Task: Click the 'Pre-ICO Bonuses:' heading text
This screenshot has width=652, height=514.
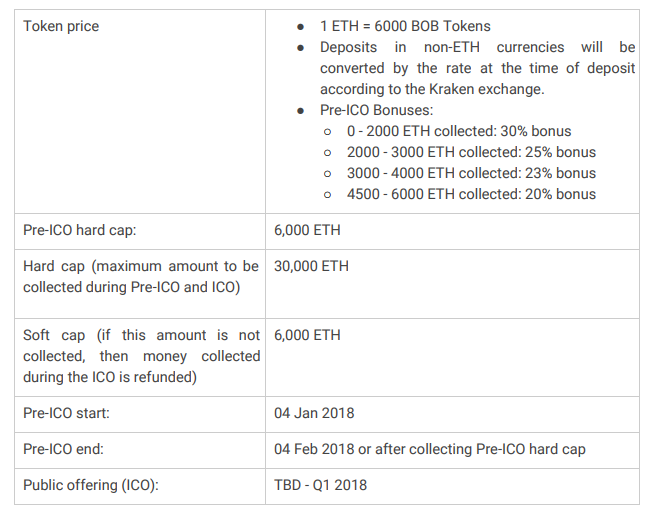Action: [x=376, y=110]
